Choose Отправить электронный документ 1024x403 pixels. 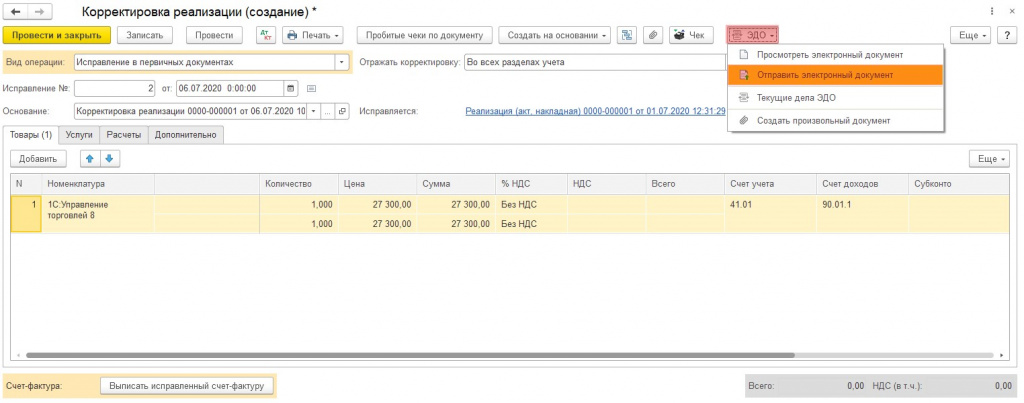(835, 75)
